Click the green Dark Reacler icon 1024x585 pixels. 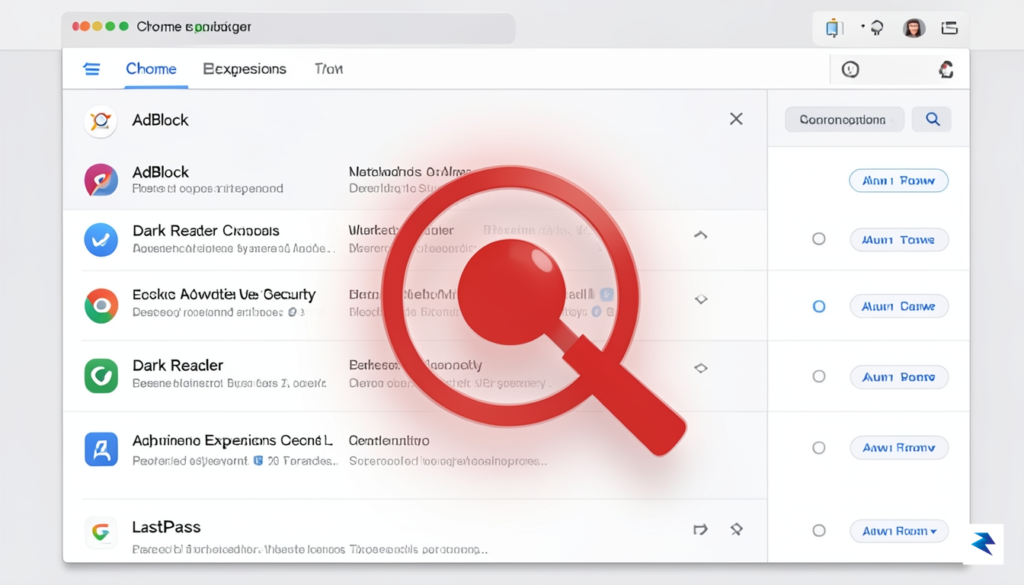pos(101,375)
